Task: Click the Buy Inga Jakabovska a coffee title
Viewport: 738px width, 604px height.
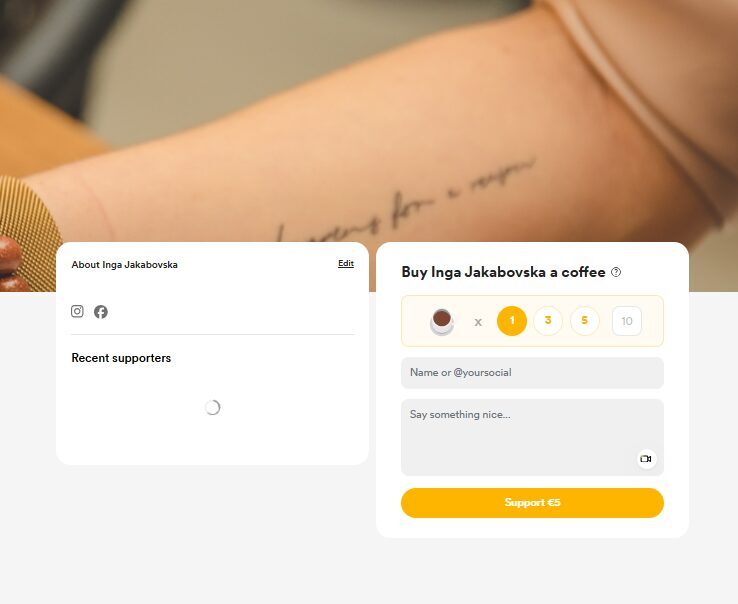Action: (x=503, y=272)
